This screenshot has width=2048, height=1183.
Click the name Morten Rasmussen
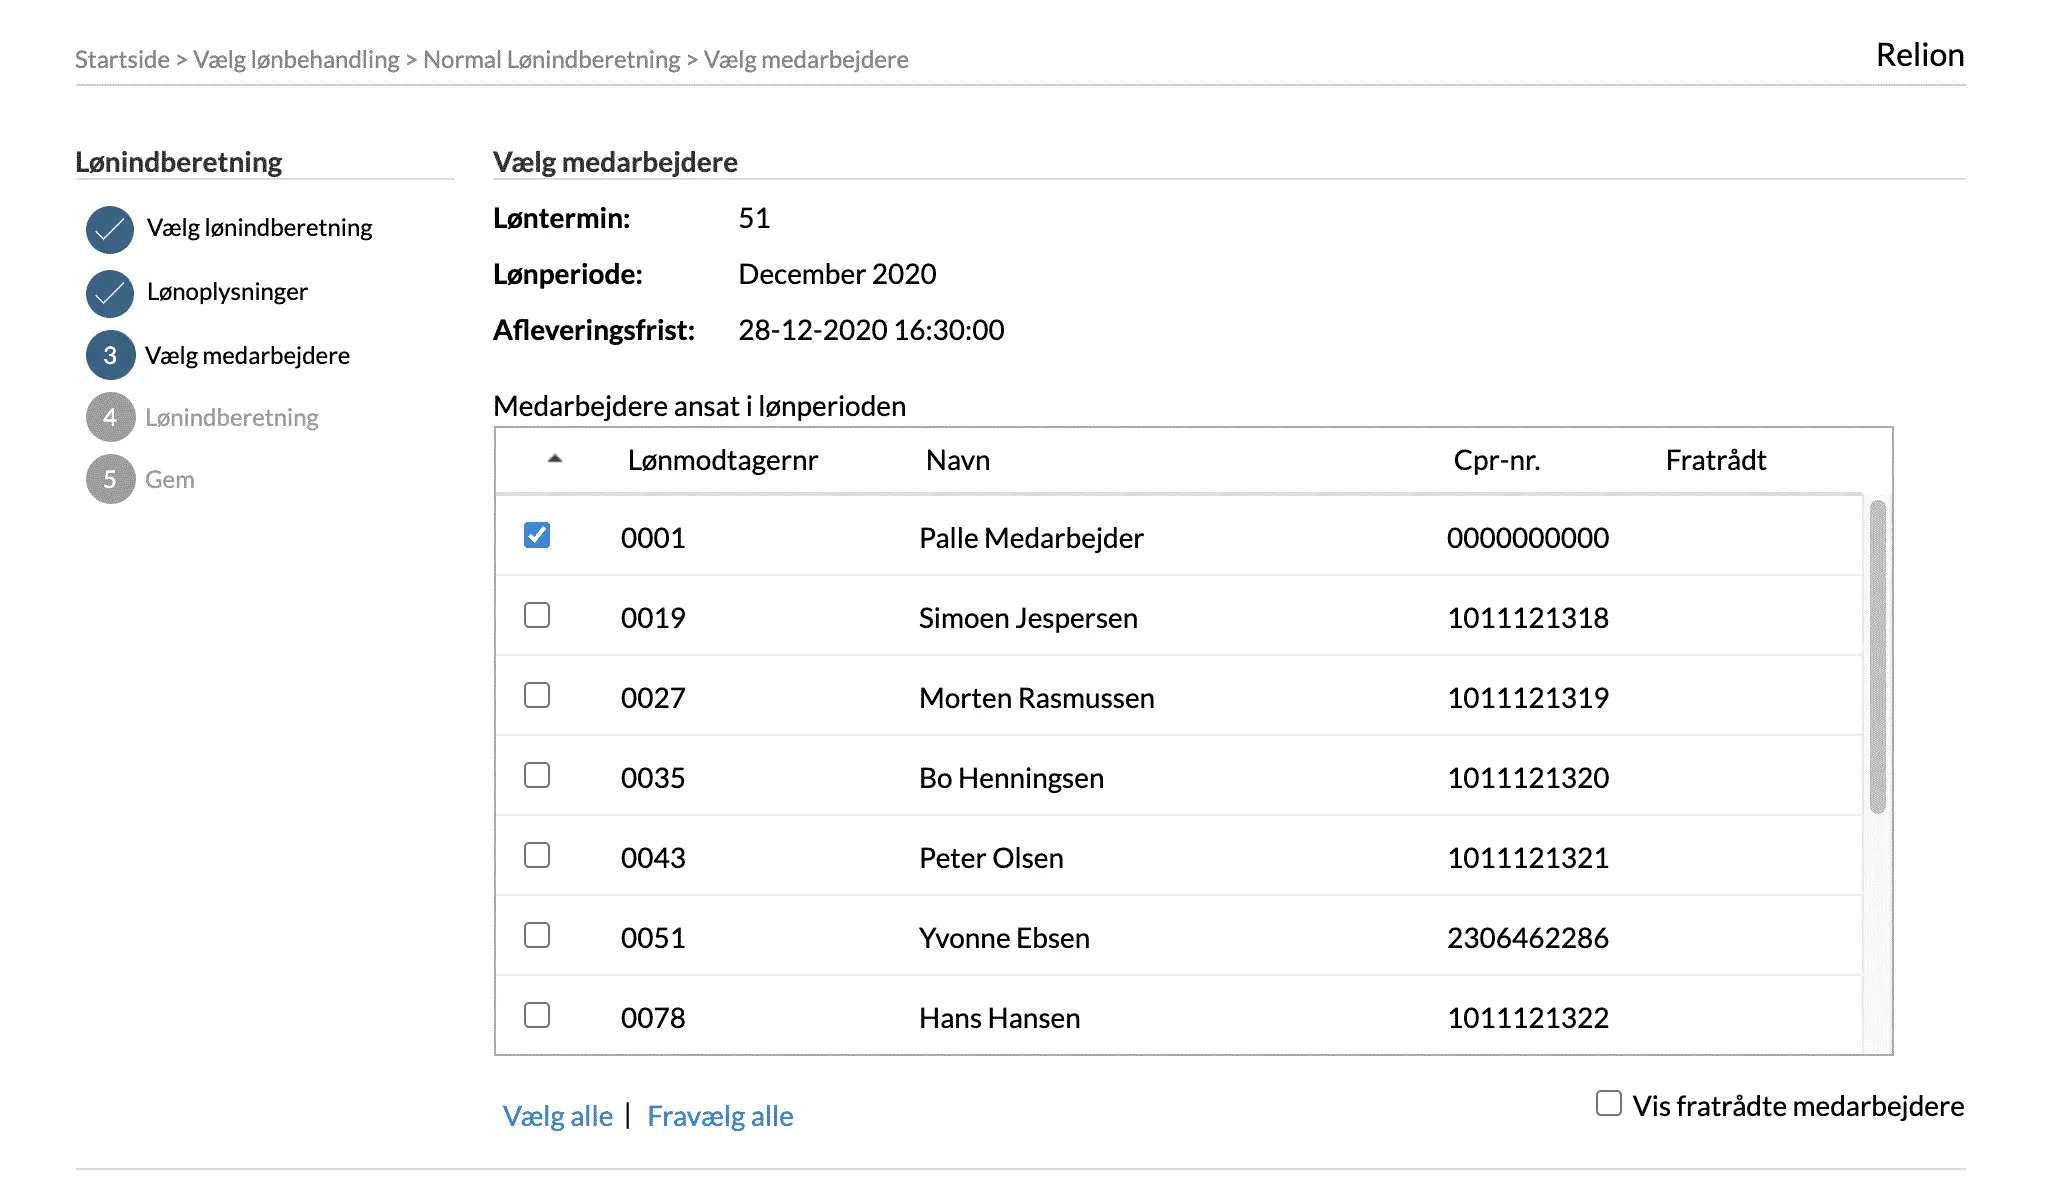pos(1037,698)
